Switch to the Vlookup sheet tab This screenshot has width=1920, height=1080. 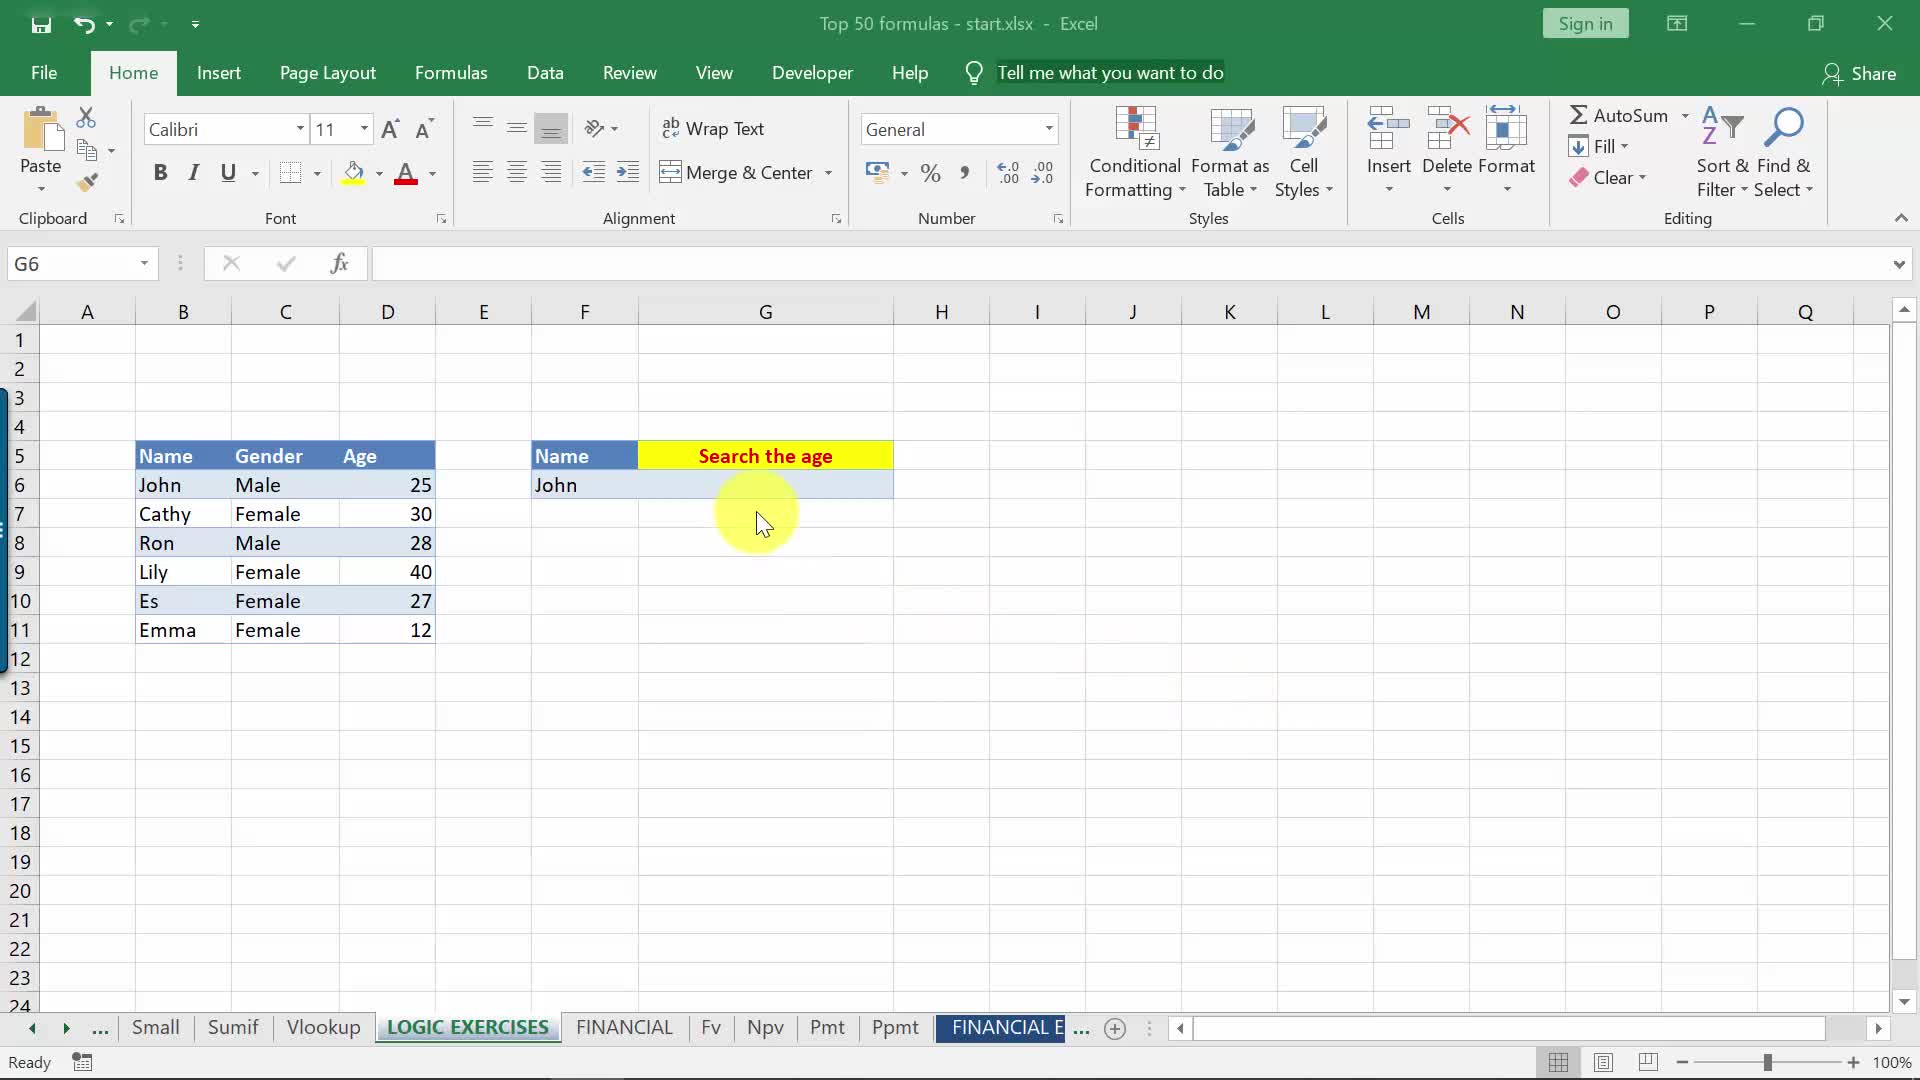pos(323,1027)
